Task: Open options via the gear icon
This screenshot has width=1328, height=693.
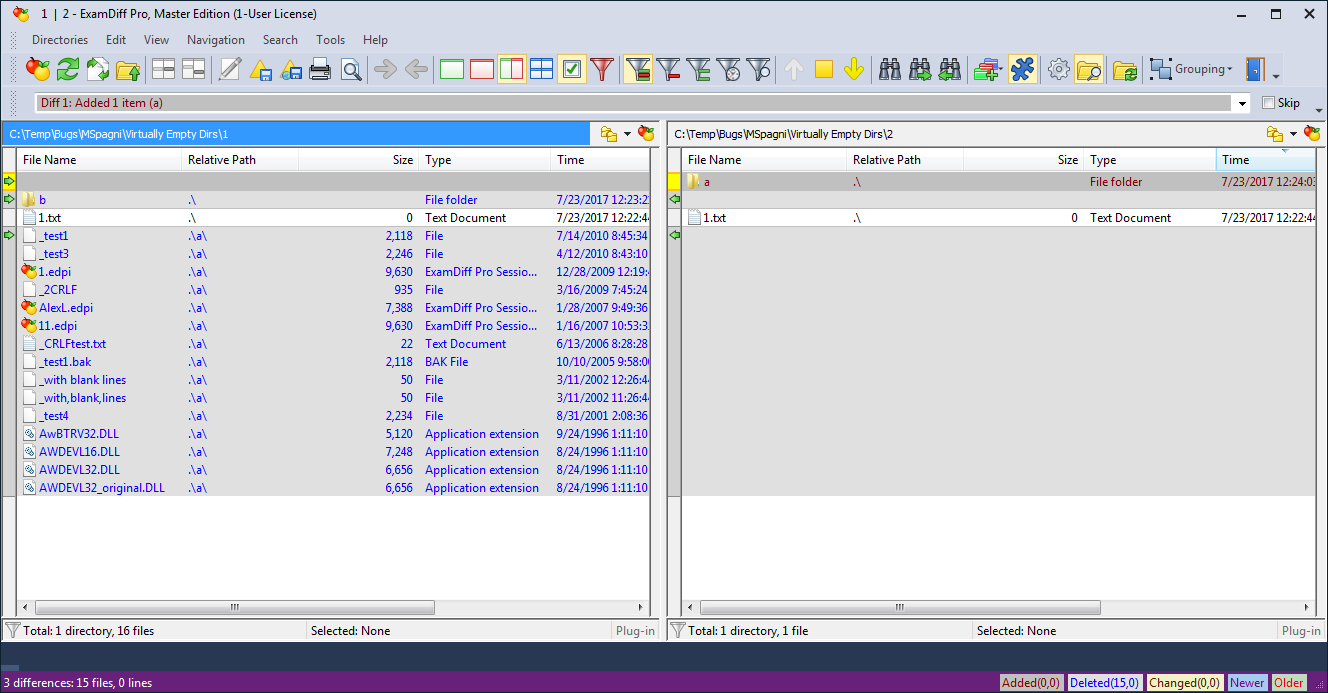Action: pyautogui.click(x=1058, y=69)
